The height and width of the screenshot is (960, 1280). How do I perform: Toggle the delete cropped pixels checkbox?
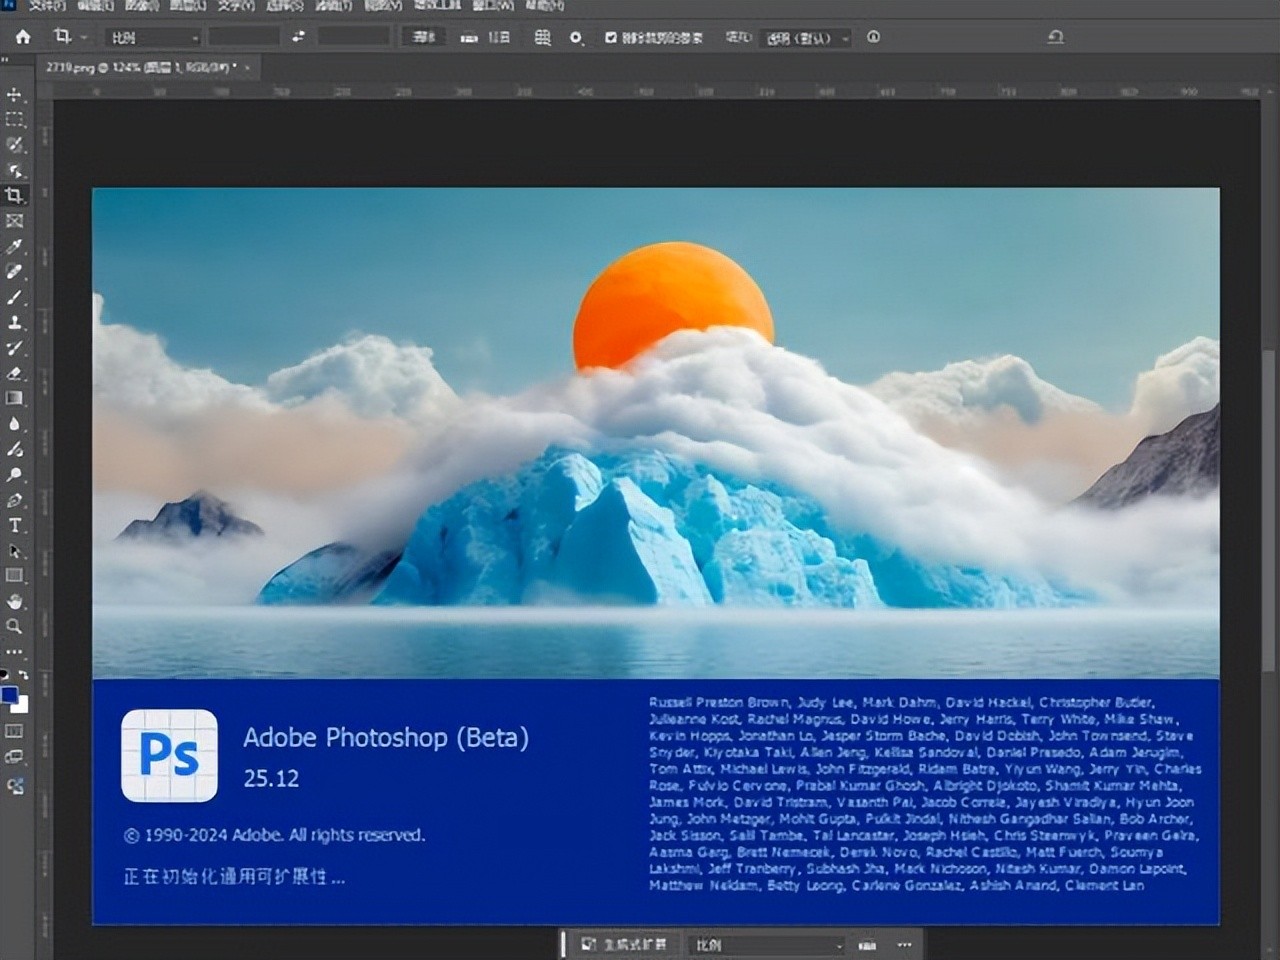coord(610,37)
